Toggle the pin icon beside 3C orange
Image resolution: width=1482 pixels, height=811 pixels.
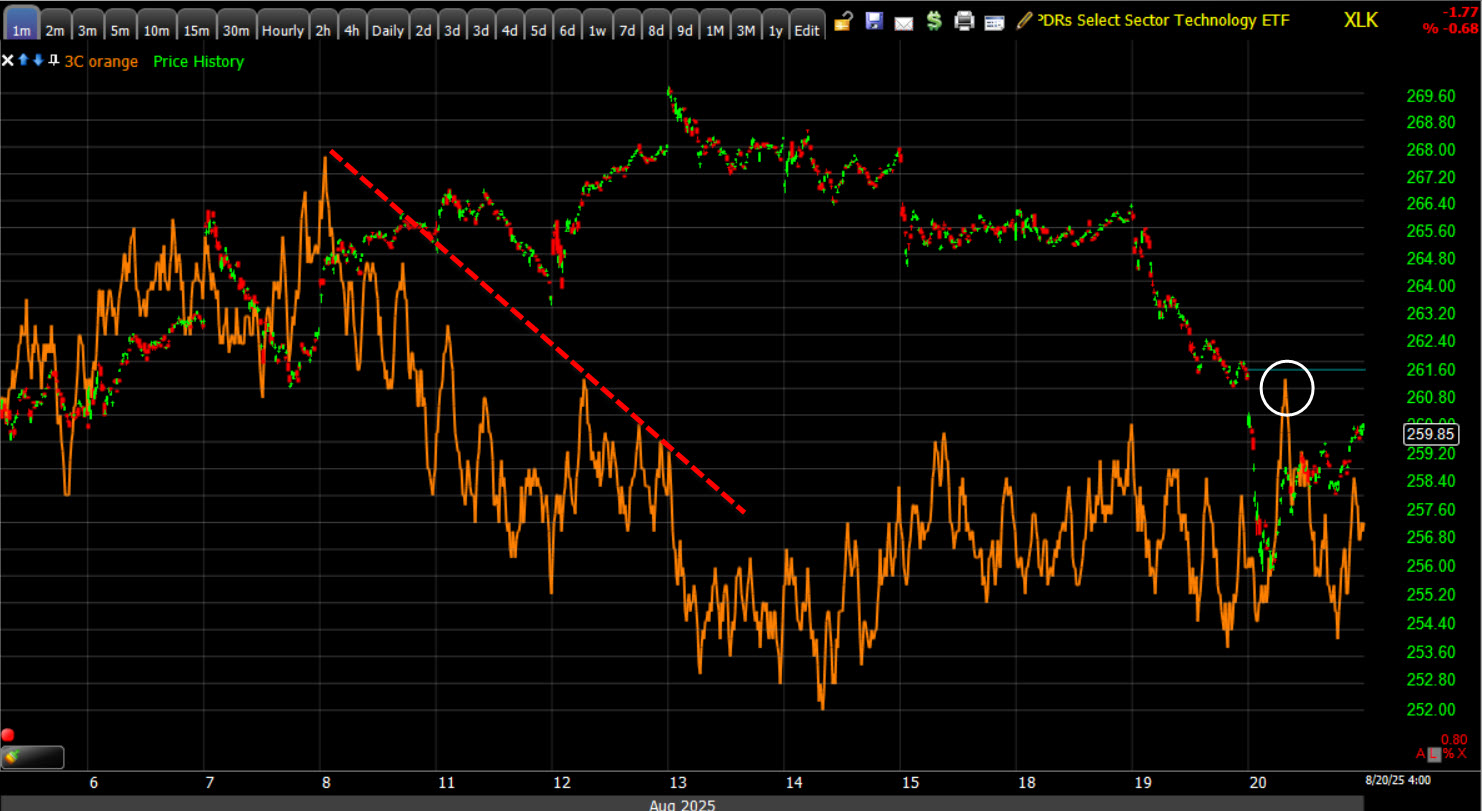tap(53, 61)
